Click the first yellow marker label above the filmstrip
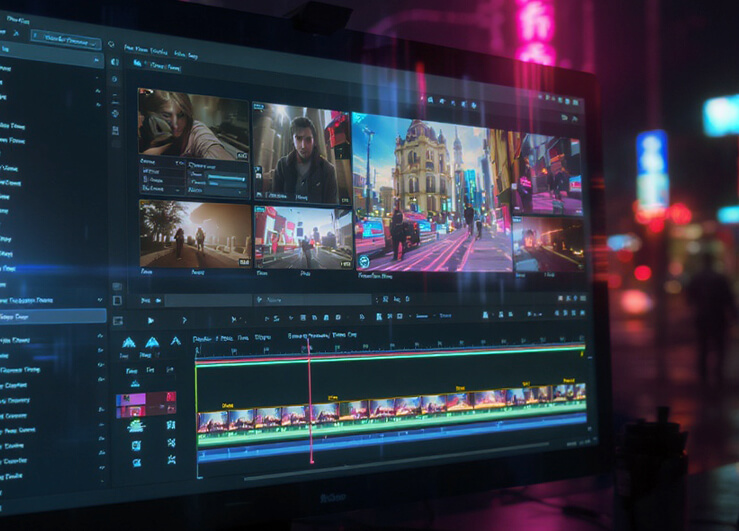This screenshot has height=531, width=739. click(228, 405)
